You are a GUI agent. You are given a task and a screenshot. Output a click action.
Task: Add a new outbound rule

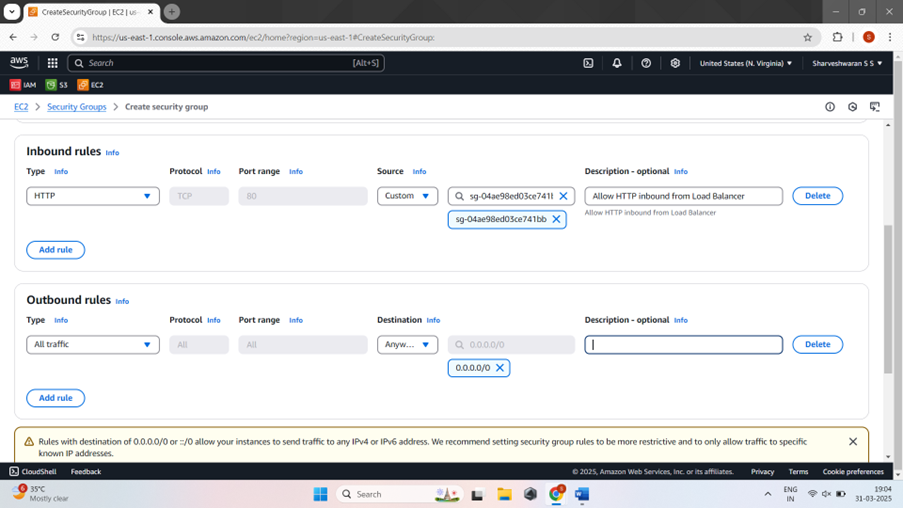coord(55,398)
